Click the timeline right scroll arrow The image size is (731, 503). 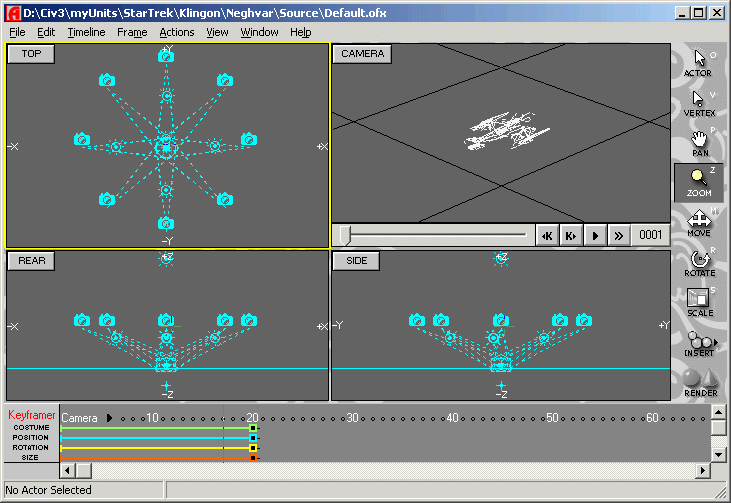point(703,471)
